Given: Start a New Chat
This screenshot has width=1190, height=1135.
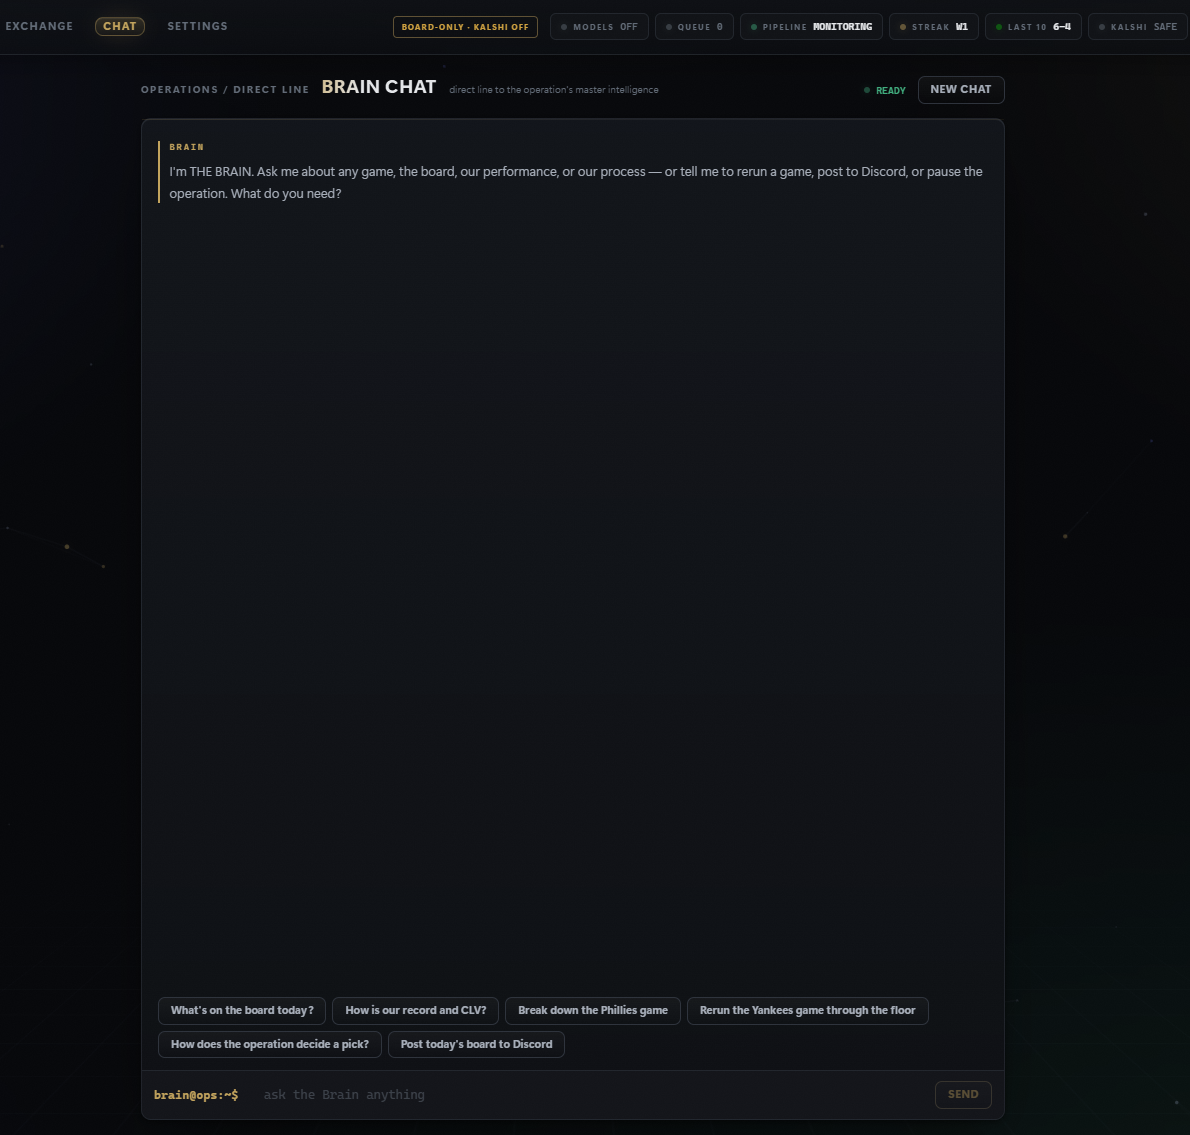Looking at the screenshot, I should [x=961, y=90].
